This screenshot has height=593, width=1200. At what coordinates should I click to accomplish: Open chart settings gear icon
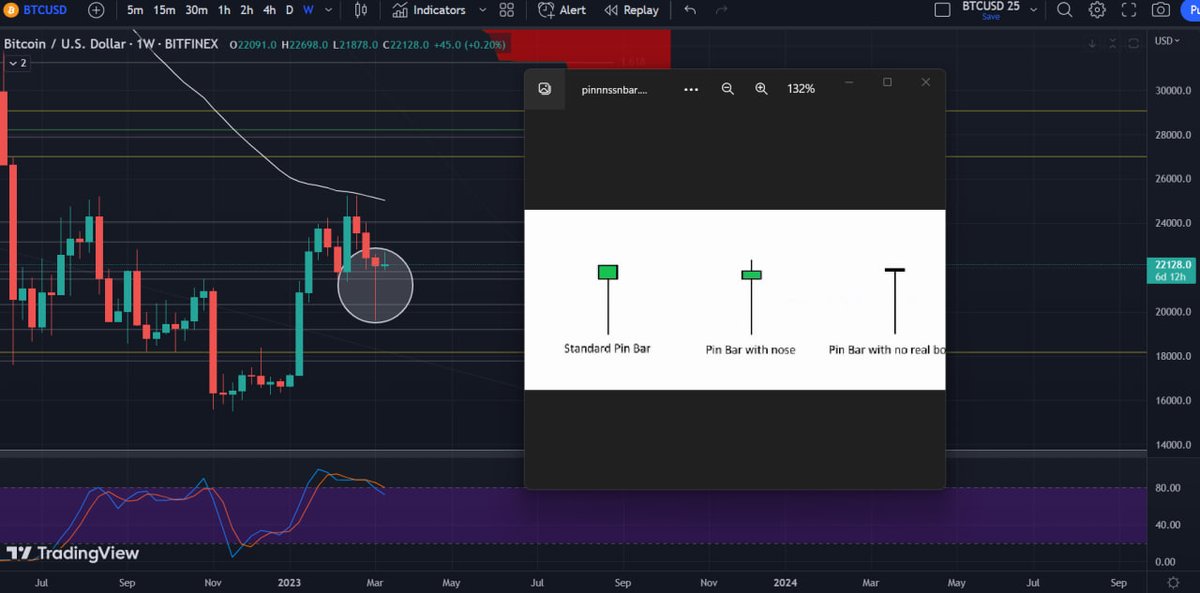[x=1097, y=10]
